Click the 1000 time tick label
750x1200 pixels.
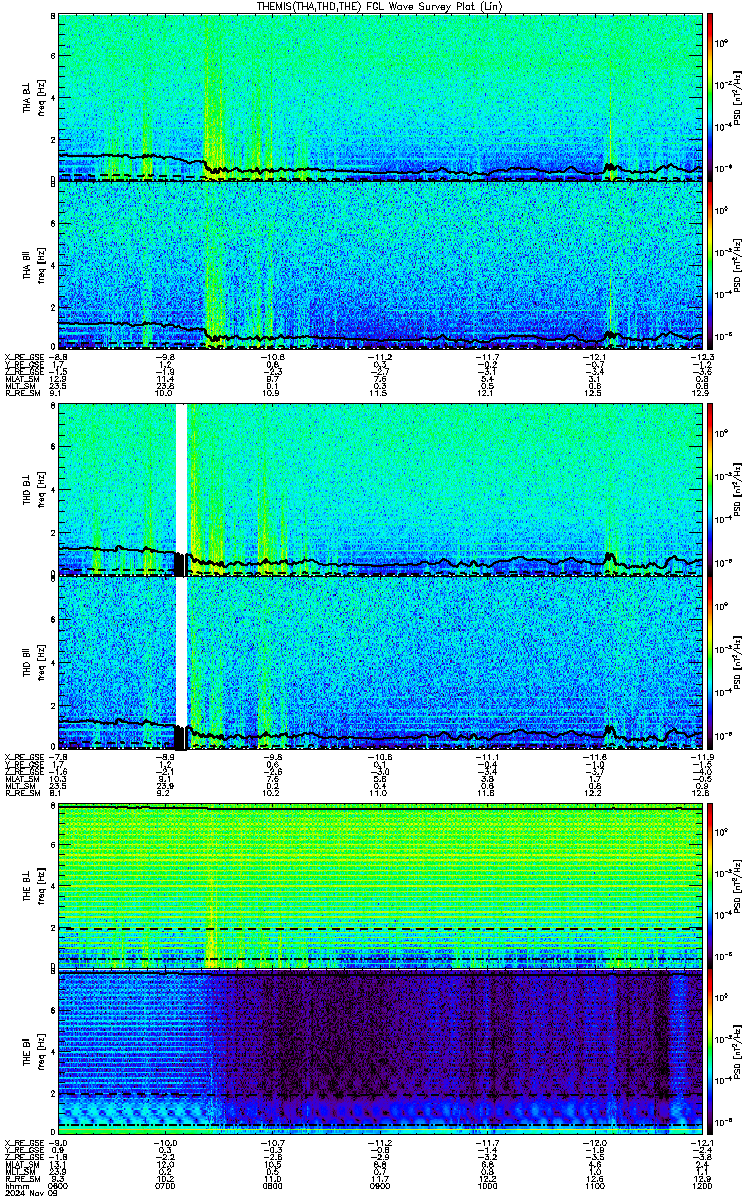487,1185
